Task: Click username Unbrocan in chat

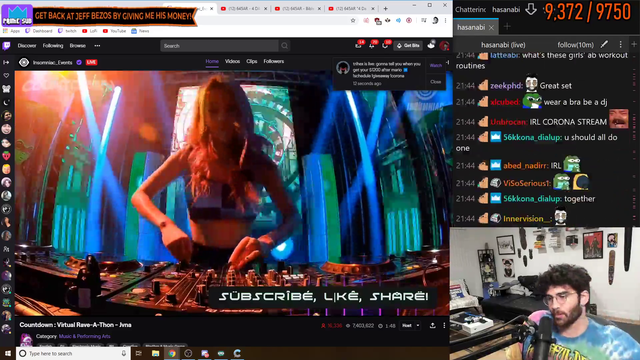Action: pyautogui.click(x=509, y=122)
